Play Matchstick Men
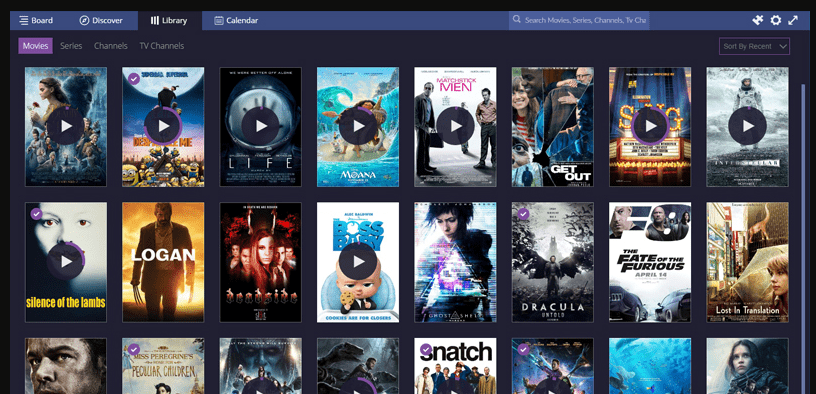This screenshot has height=394, width=816. tap(455, 126)
